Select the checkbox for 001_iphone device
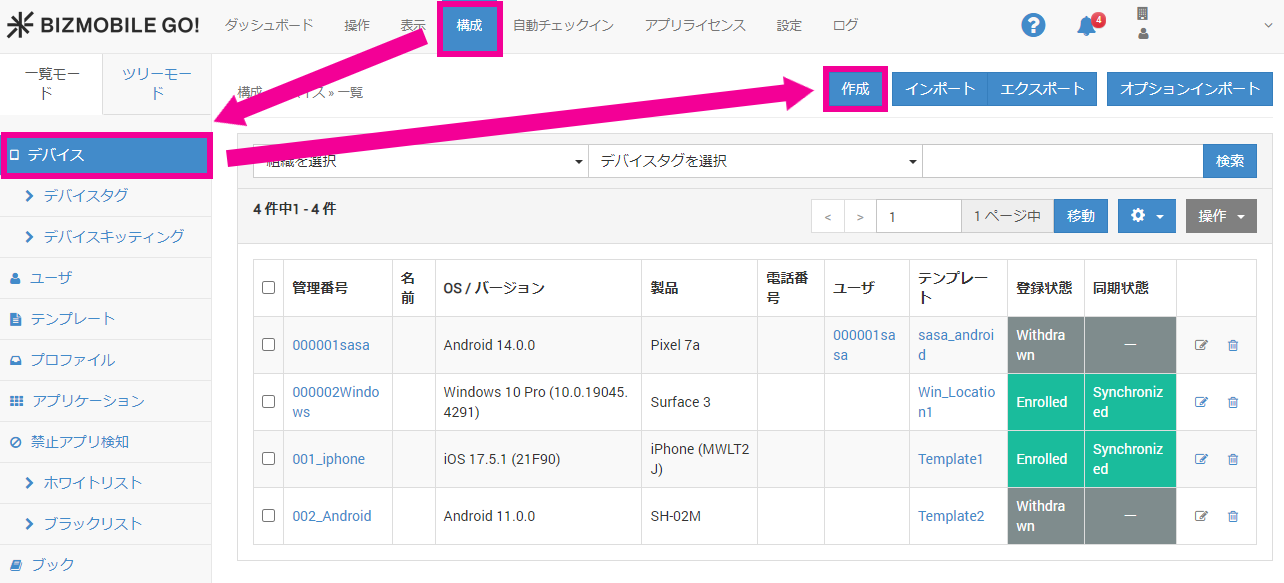This screenshot has height=583, width=1284. [x=268, y=459]
